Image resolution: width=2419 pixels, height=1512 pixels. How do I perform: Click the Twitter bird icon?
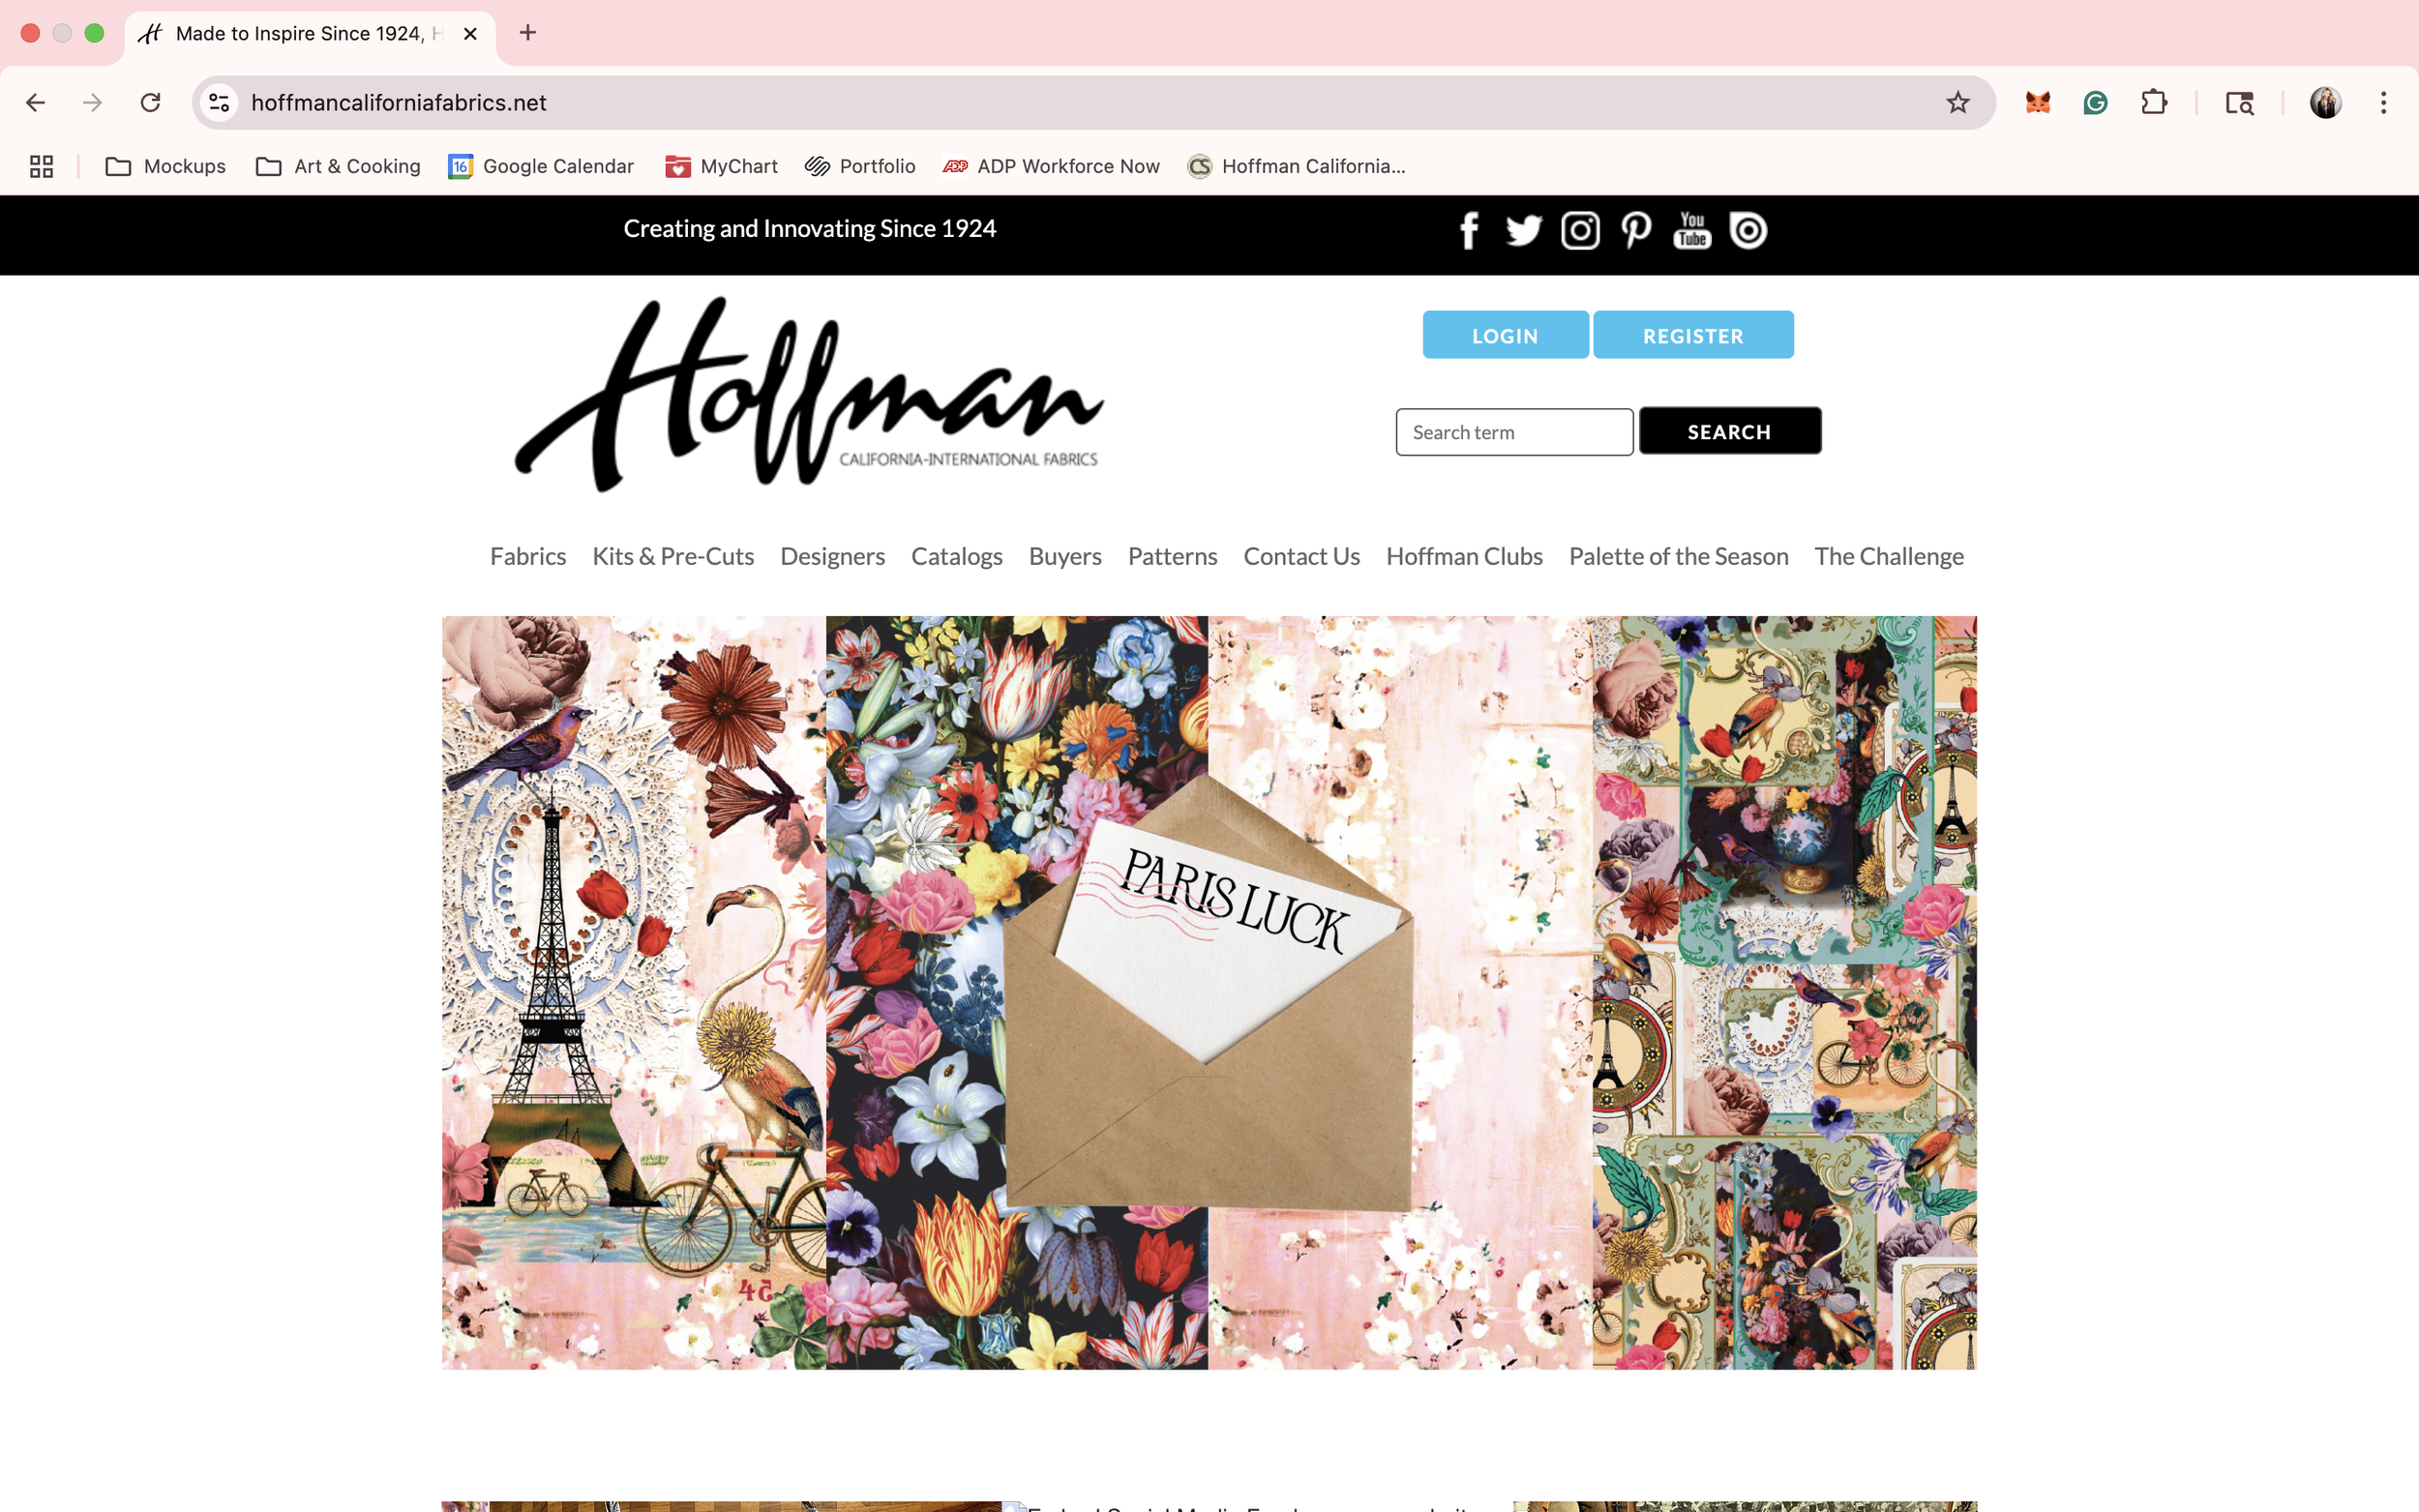(x=1523, y=231)
